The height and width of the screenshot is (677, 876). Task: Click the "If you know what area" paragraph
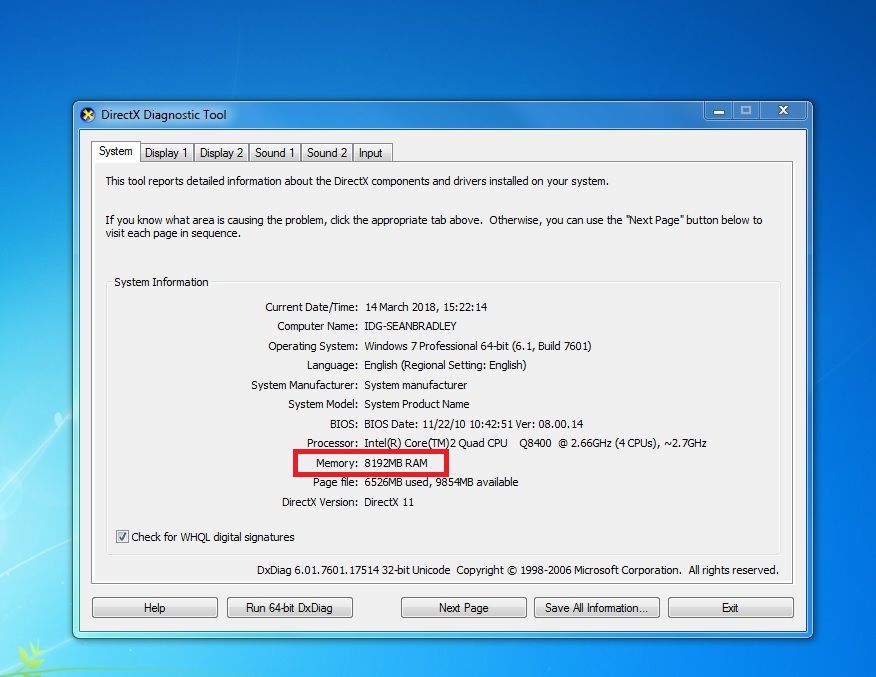tap(434, 227)
